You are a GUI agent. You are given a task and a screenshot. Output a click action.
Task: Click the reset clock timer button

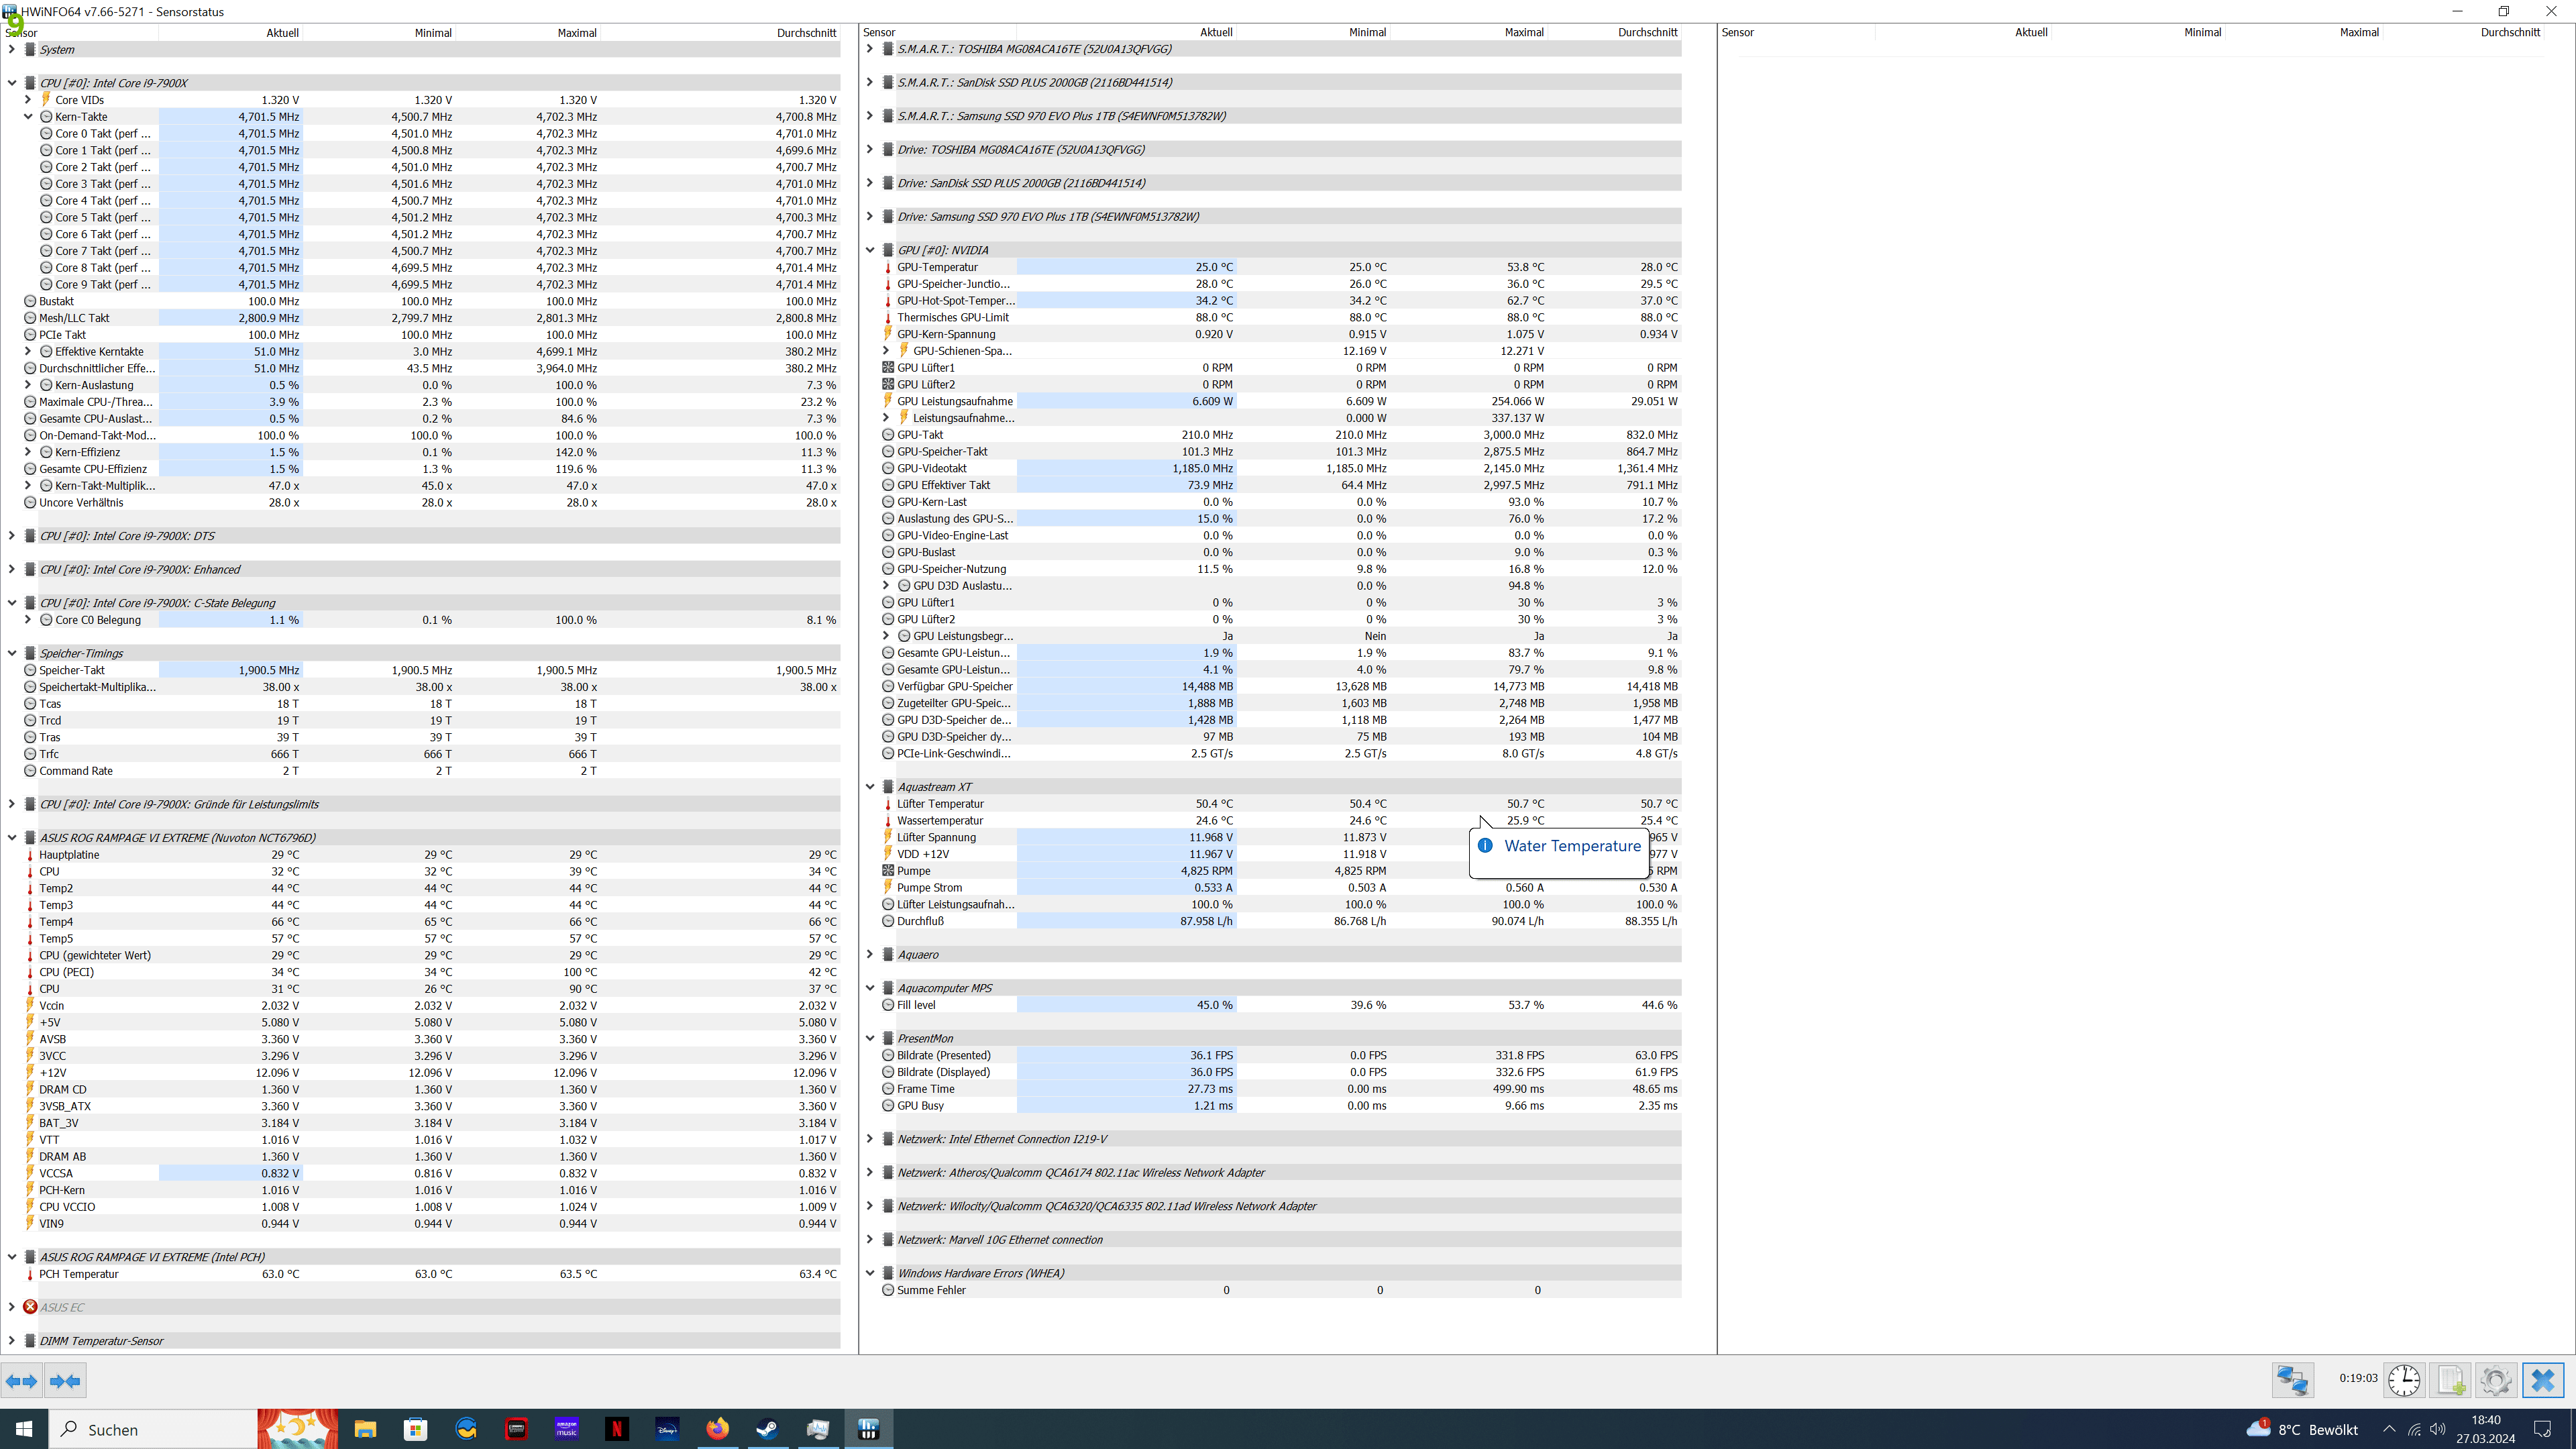[2404, 1381]
